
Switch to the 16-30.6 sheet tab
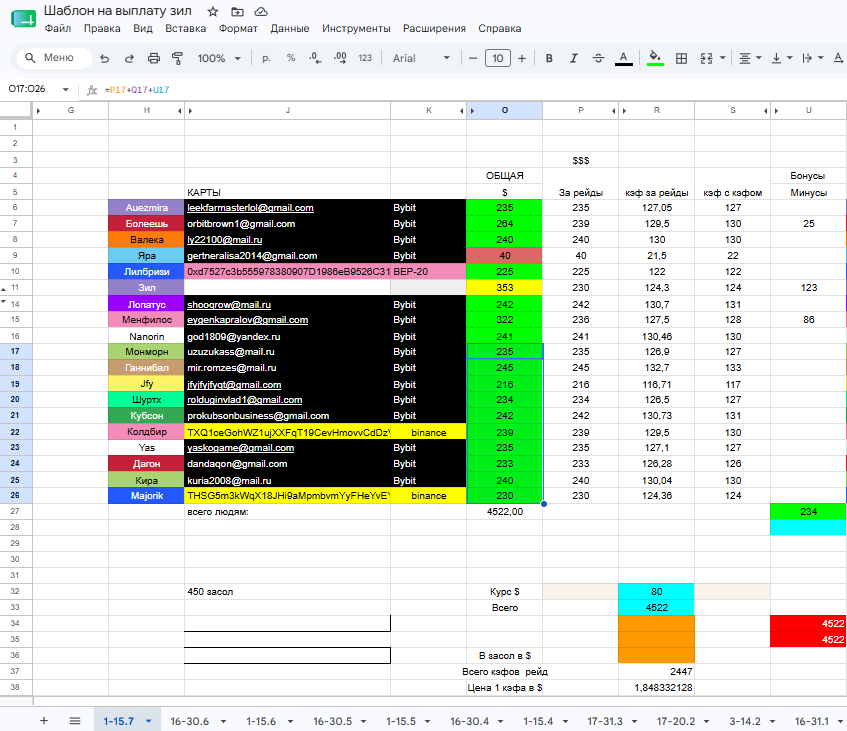190,721
